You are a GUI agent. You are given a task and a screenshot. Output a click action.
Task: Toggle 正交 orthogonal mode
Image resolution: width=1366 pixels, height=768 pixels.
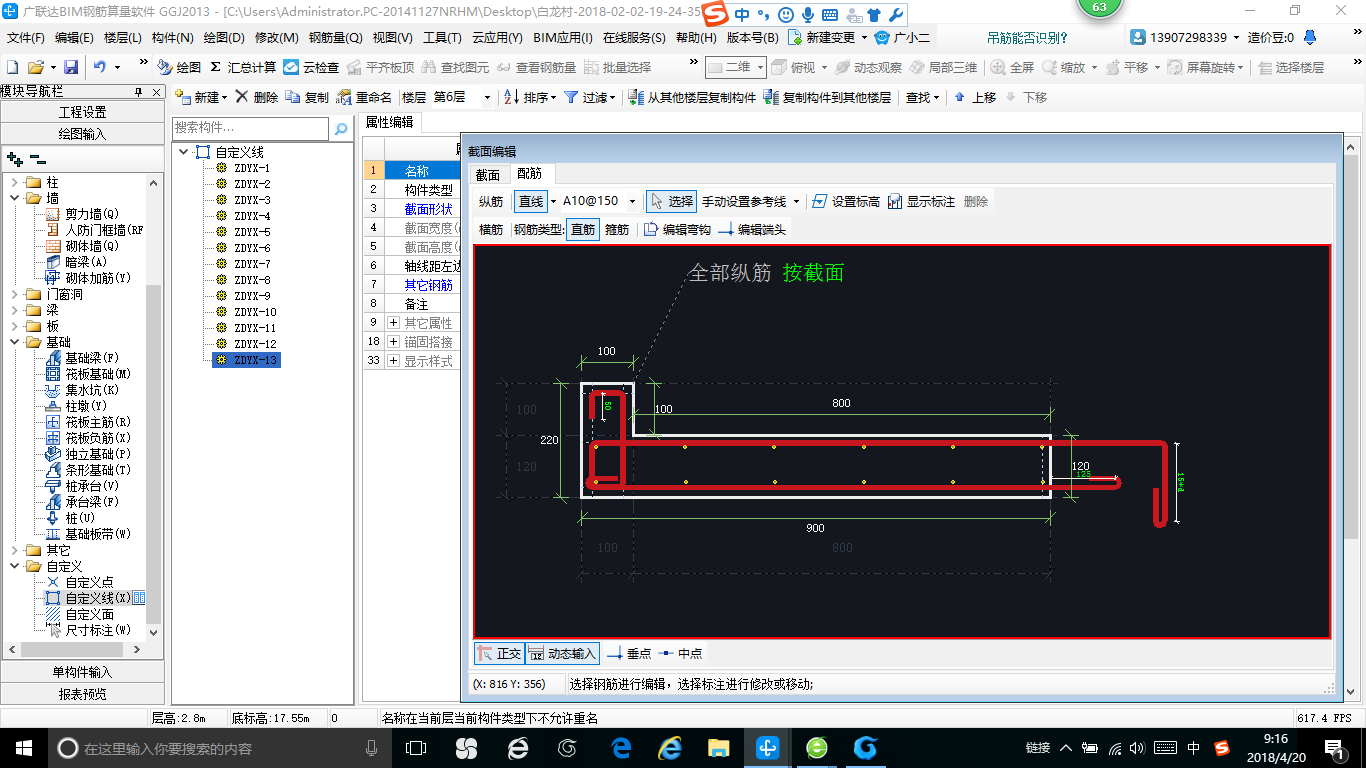(x=499, y=653)
